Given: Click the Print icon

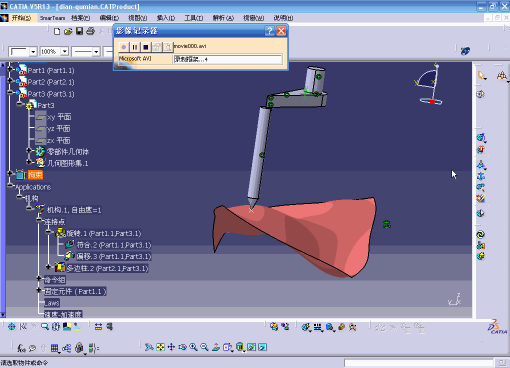Looking at the screenshot, I should (x=90, y=31).
